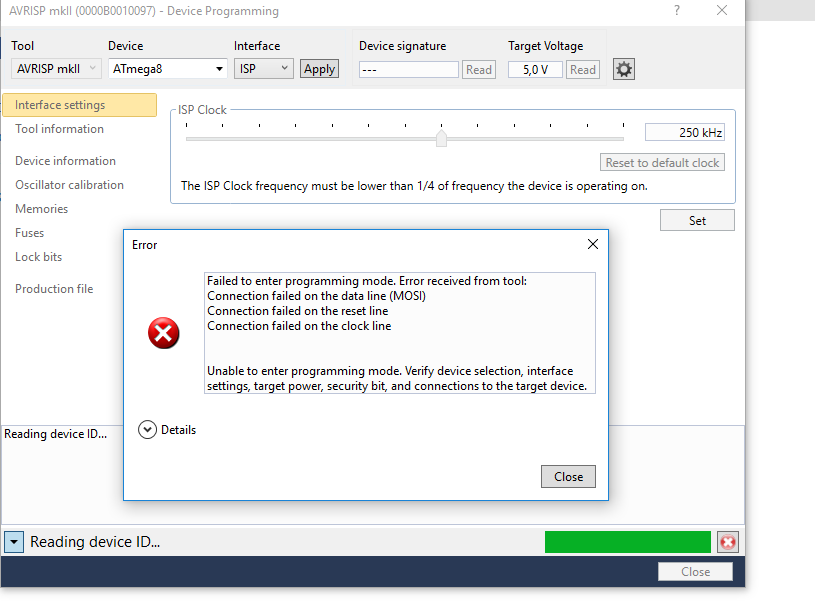The image size is (815, 612).
Task: Click 'Connection failed on the data line (MOSI)' text
Action: pos(316,296)
